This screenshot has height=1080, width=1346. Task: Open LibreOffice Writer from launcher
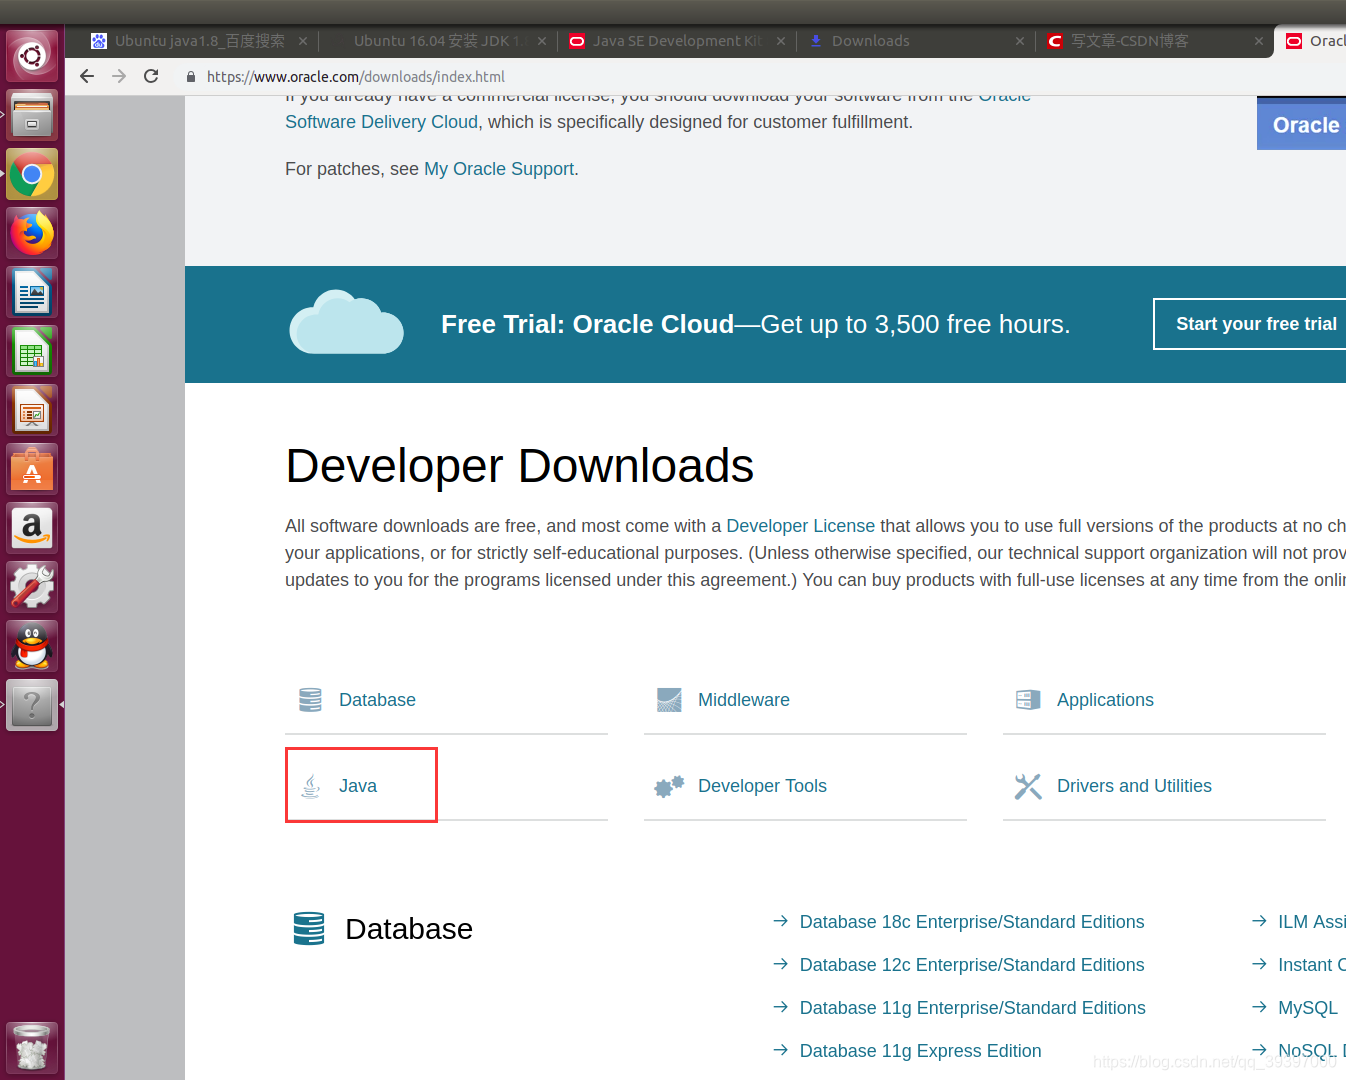[32, 292]
